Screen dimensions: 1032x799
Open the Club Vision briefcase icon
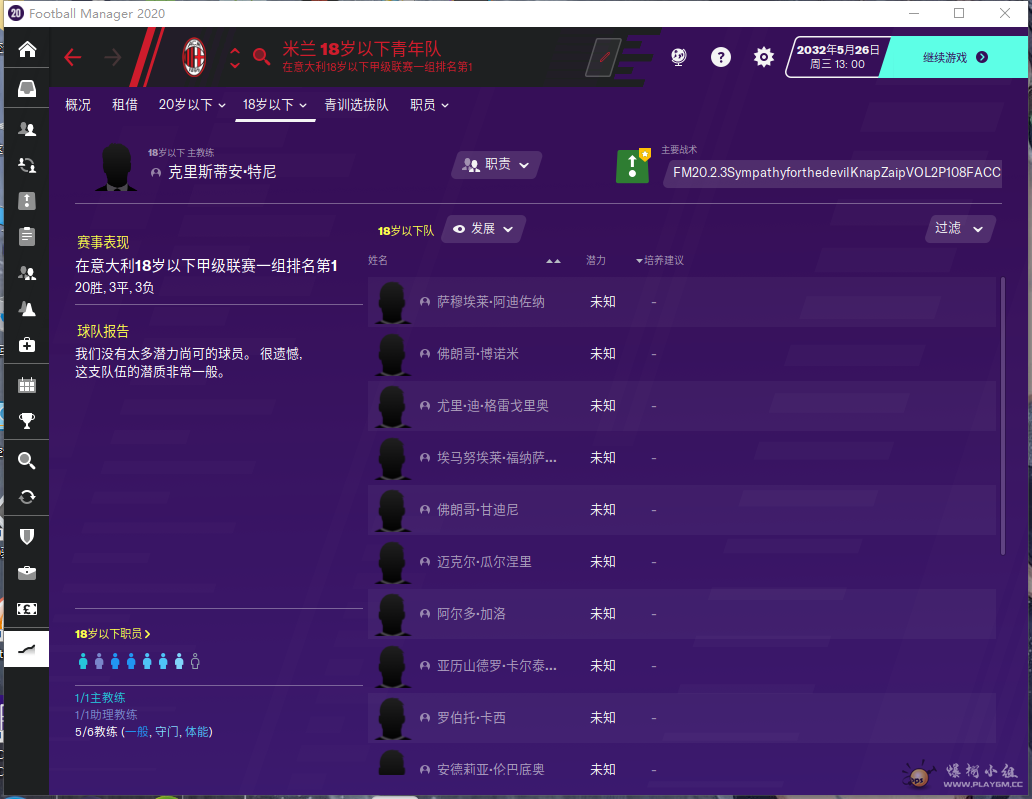27,573
